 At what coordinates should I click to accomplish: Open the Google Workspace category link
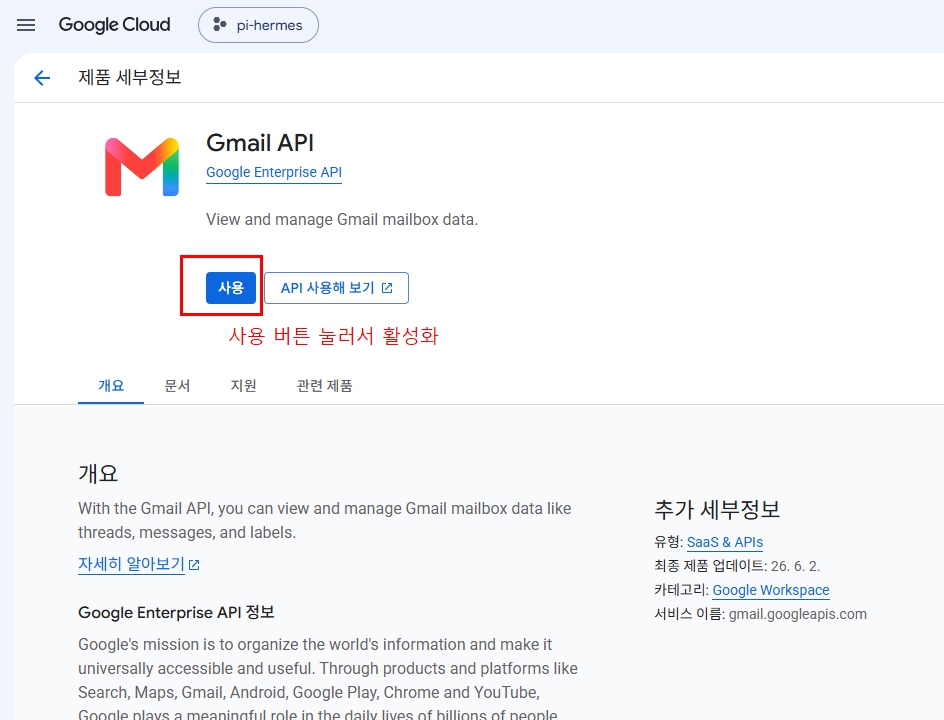[x=771, y=590]
